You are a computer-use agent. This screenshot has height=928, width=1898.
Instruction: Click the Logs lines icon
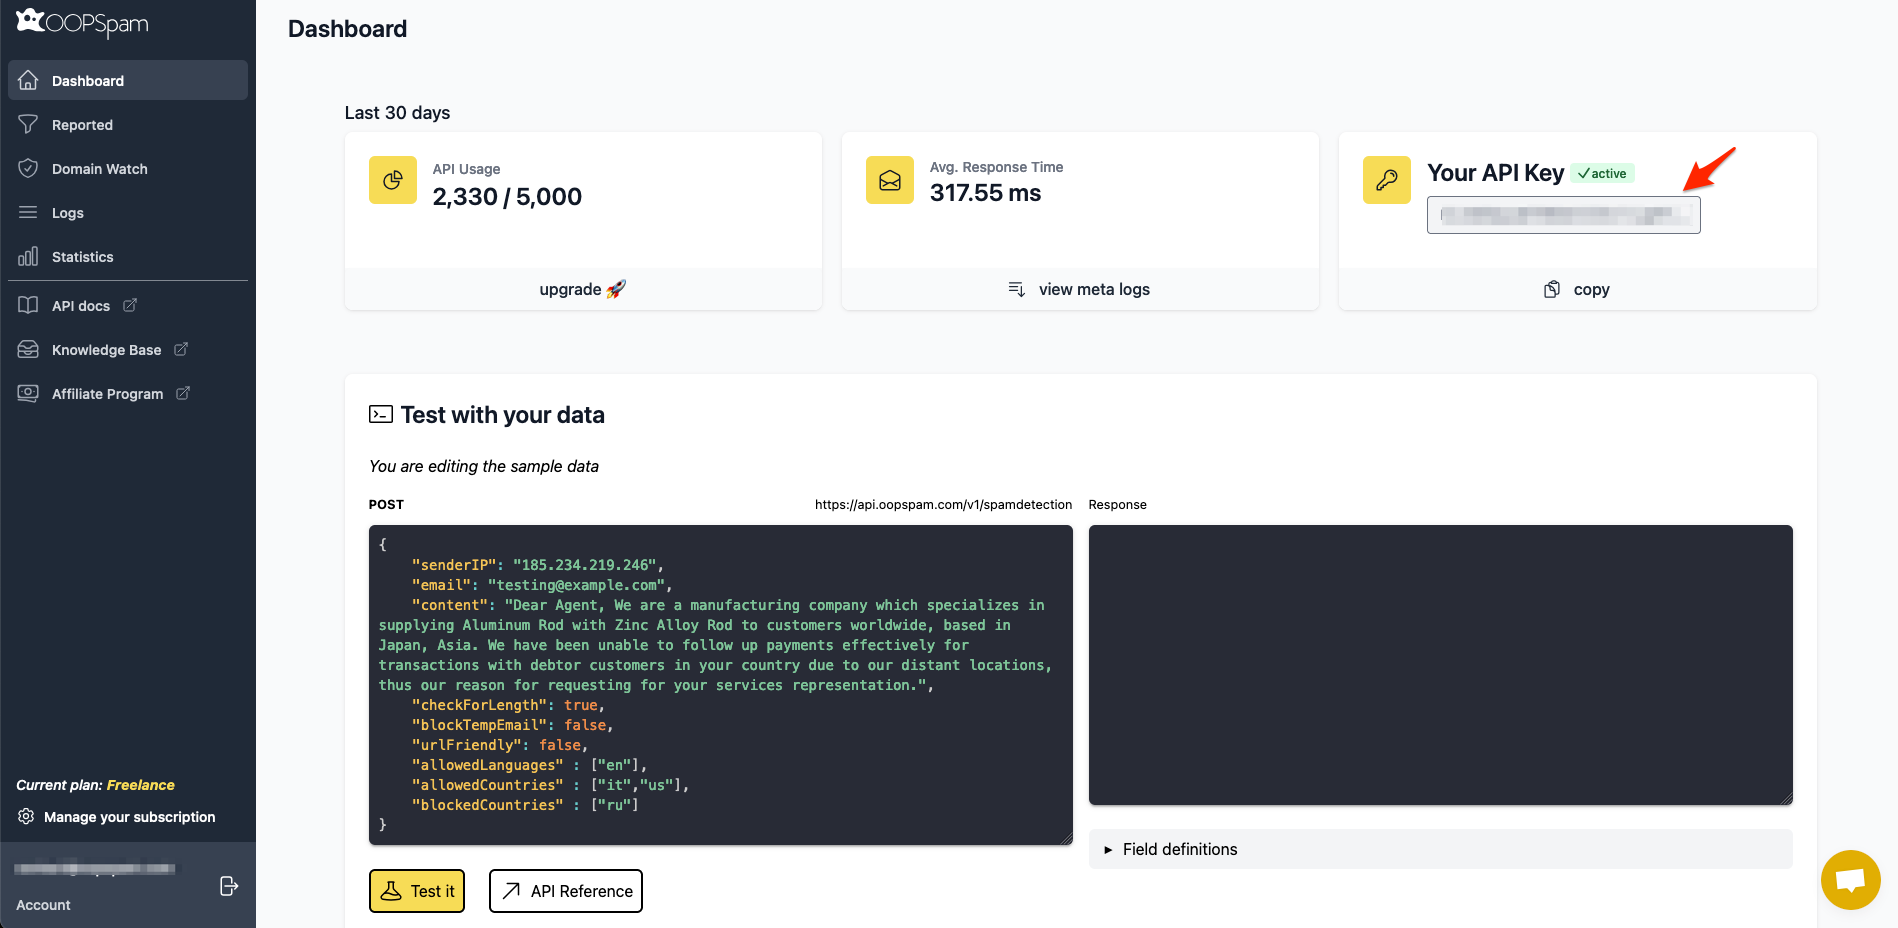point(28,212)
